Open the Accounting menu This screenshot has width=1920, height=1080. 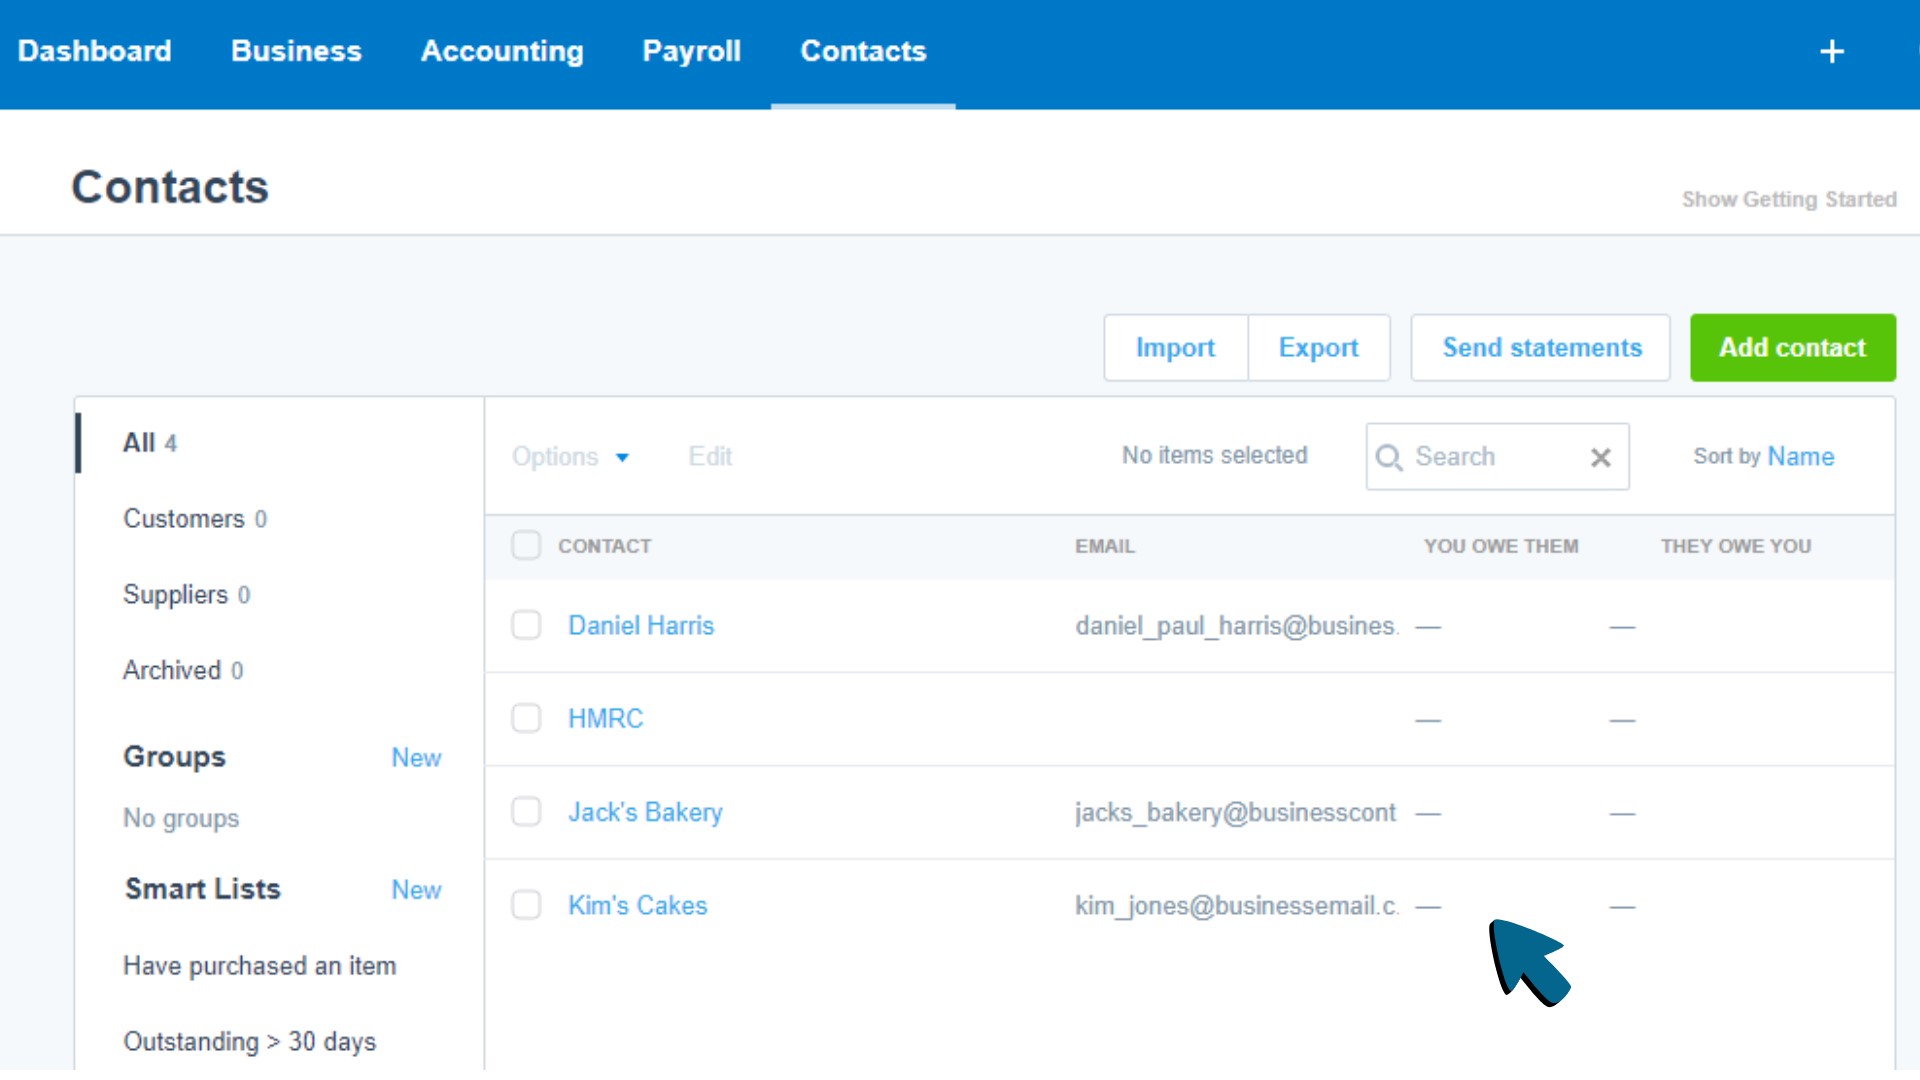coord(503,51)
